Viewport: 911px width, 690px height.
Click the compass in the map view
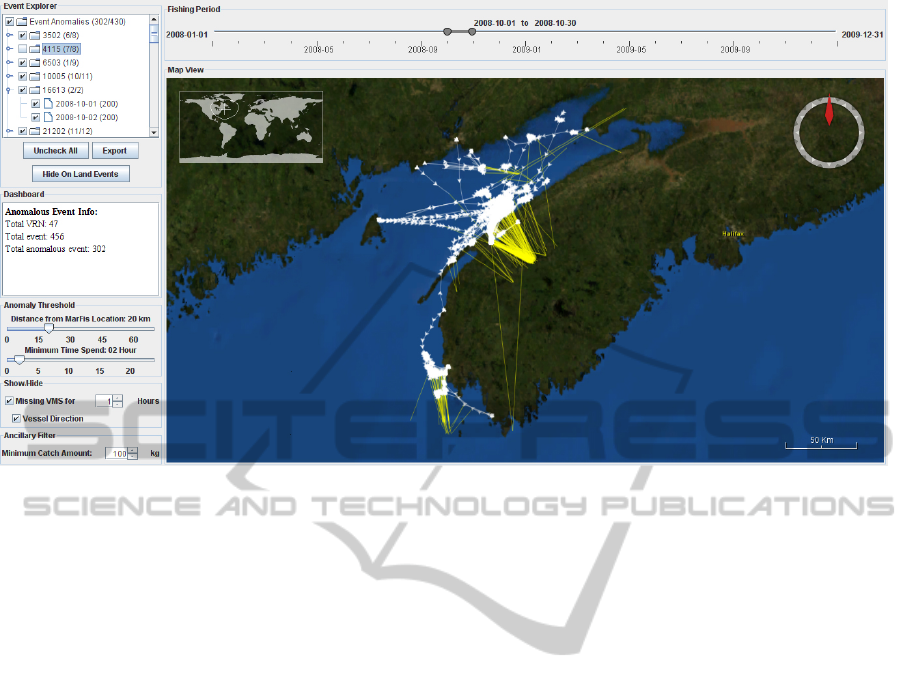(828, 132)
